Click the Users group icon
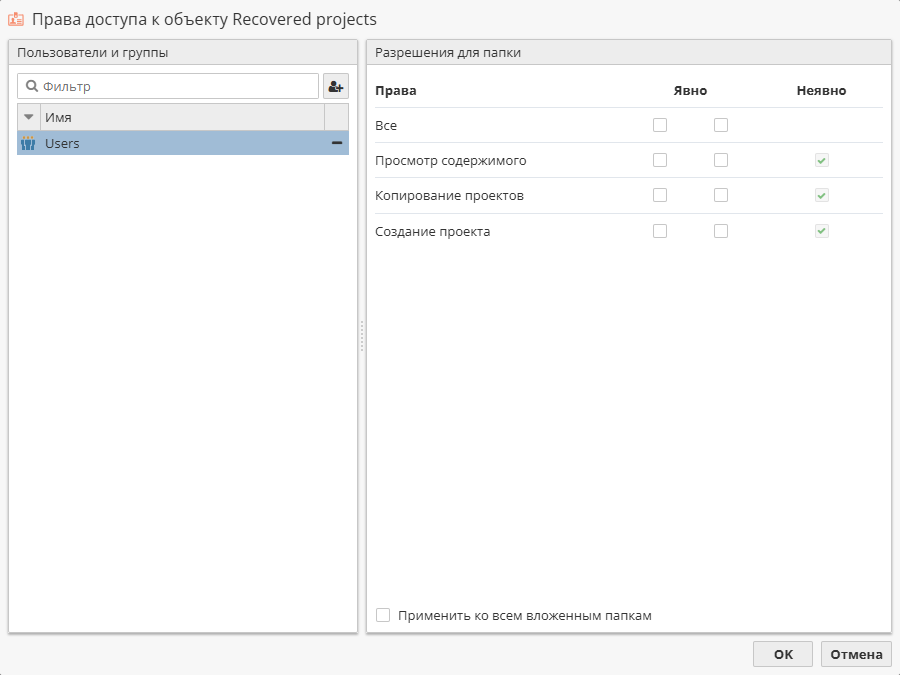The height and width of the screenshot is (675, 900). (27, 143)
